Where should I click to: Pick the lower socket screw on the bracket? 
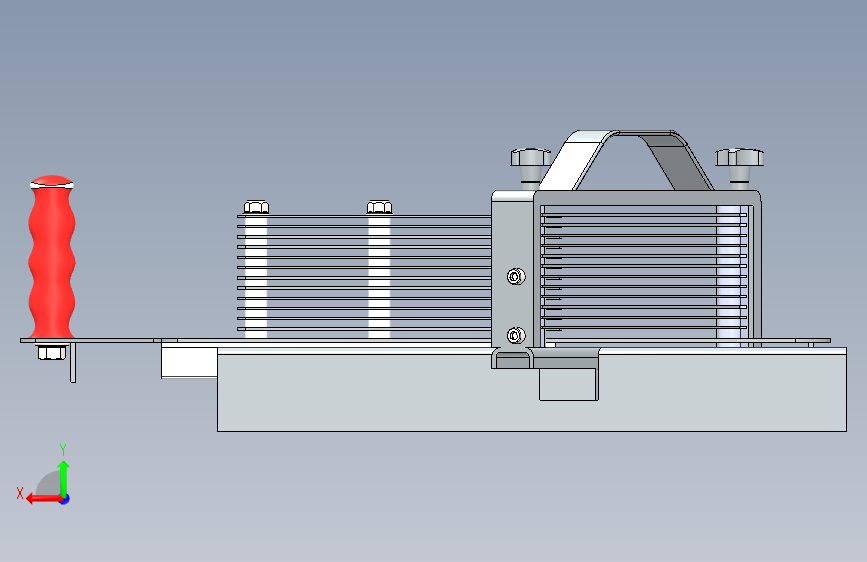516,335
